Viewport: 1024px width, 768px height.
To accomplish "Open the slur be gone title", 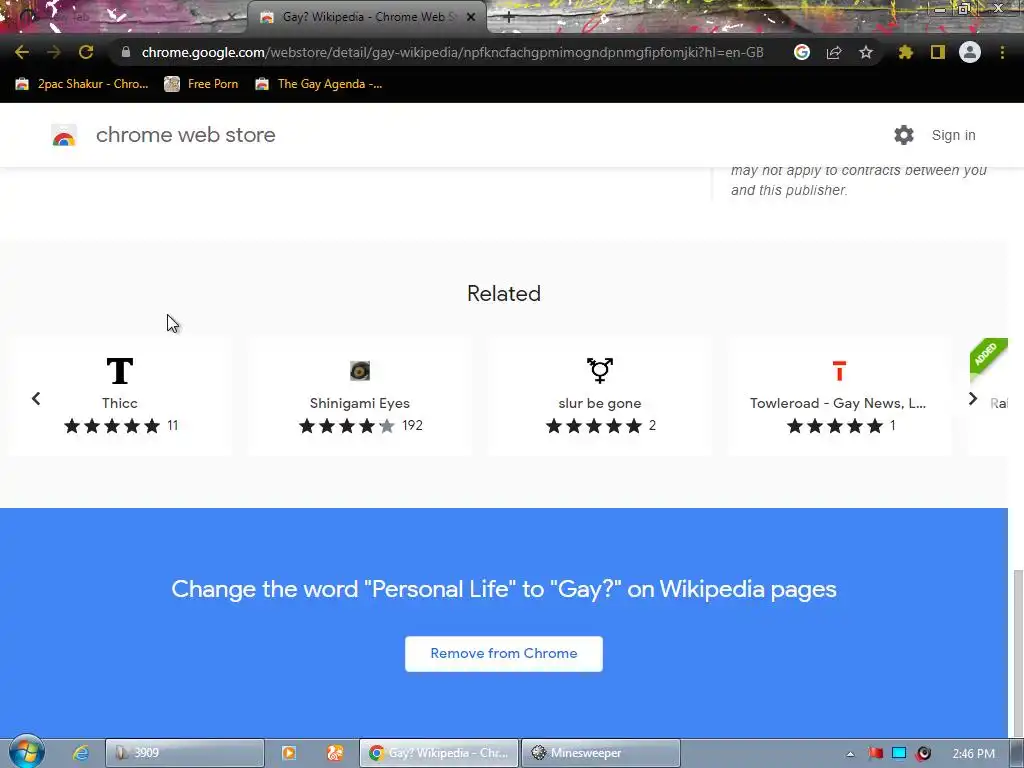I will click(600, 403).
